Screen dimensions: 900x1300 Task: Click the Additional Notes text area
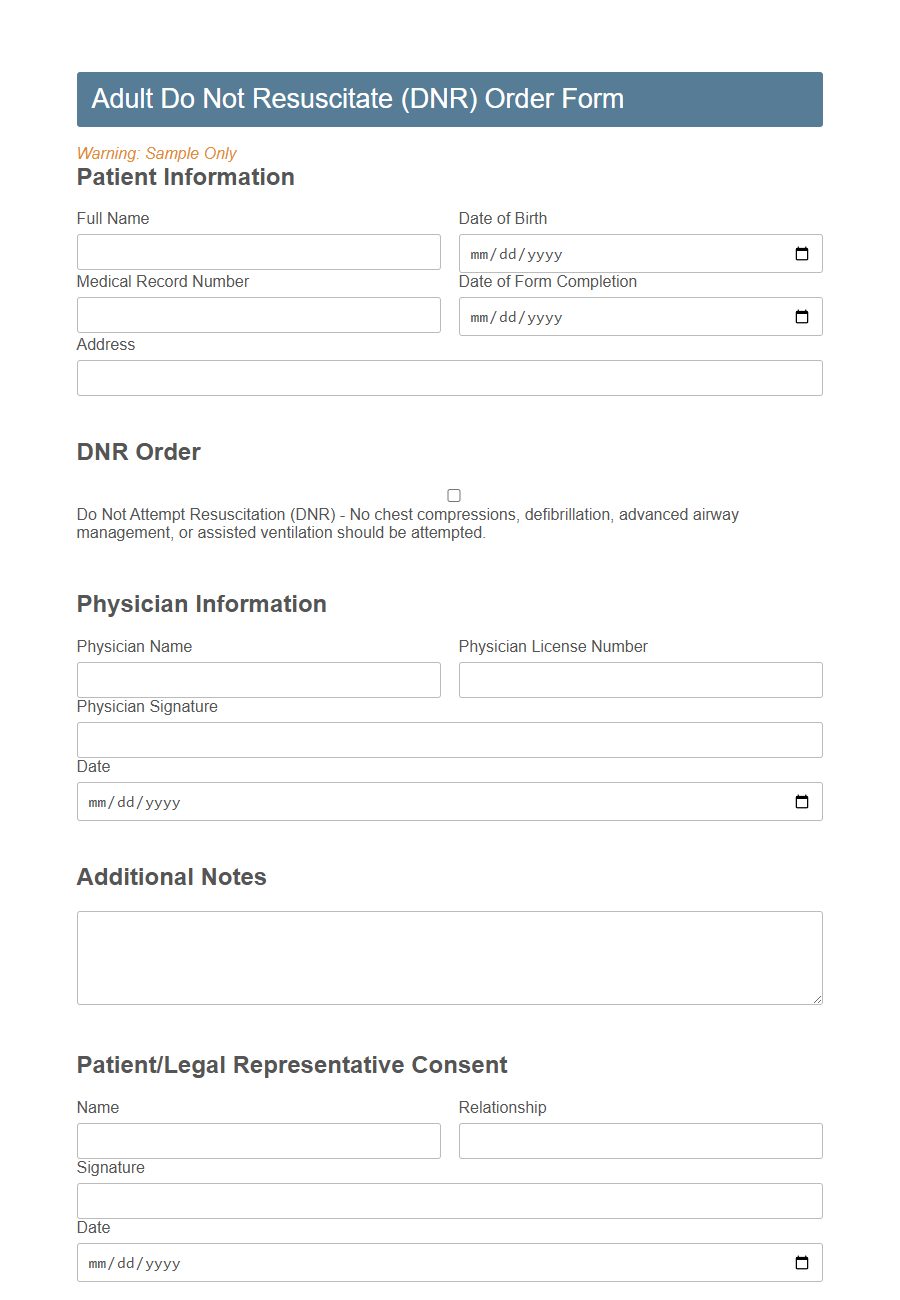449,955
